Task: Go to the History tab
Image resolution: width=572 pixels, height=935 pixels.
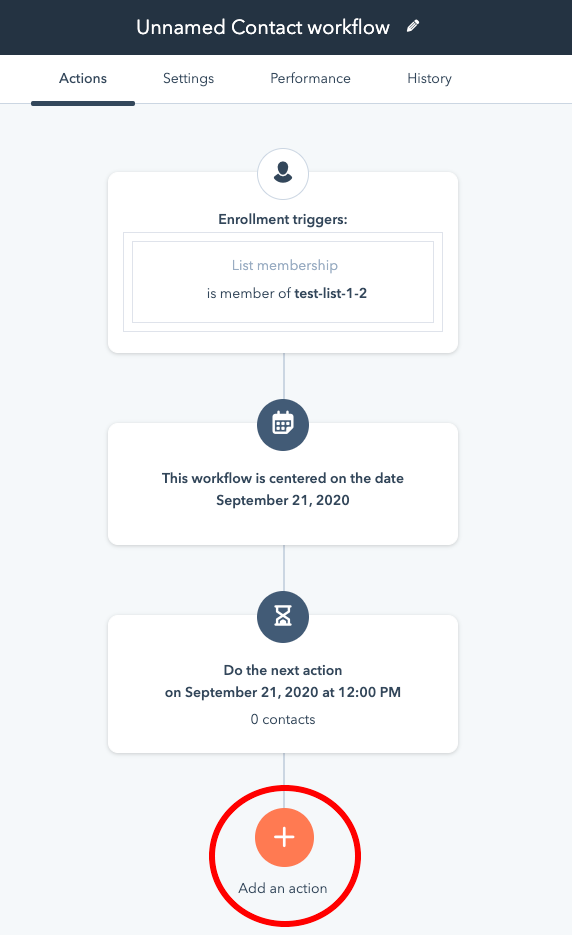Action: (x=429, y=79)
